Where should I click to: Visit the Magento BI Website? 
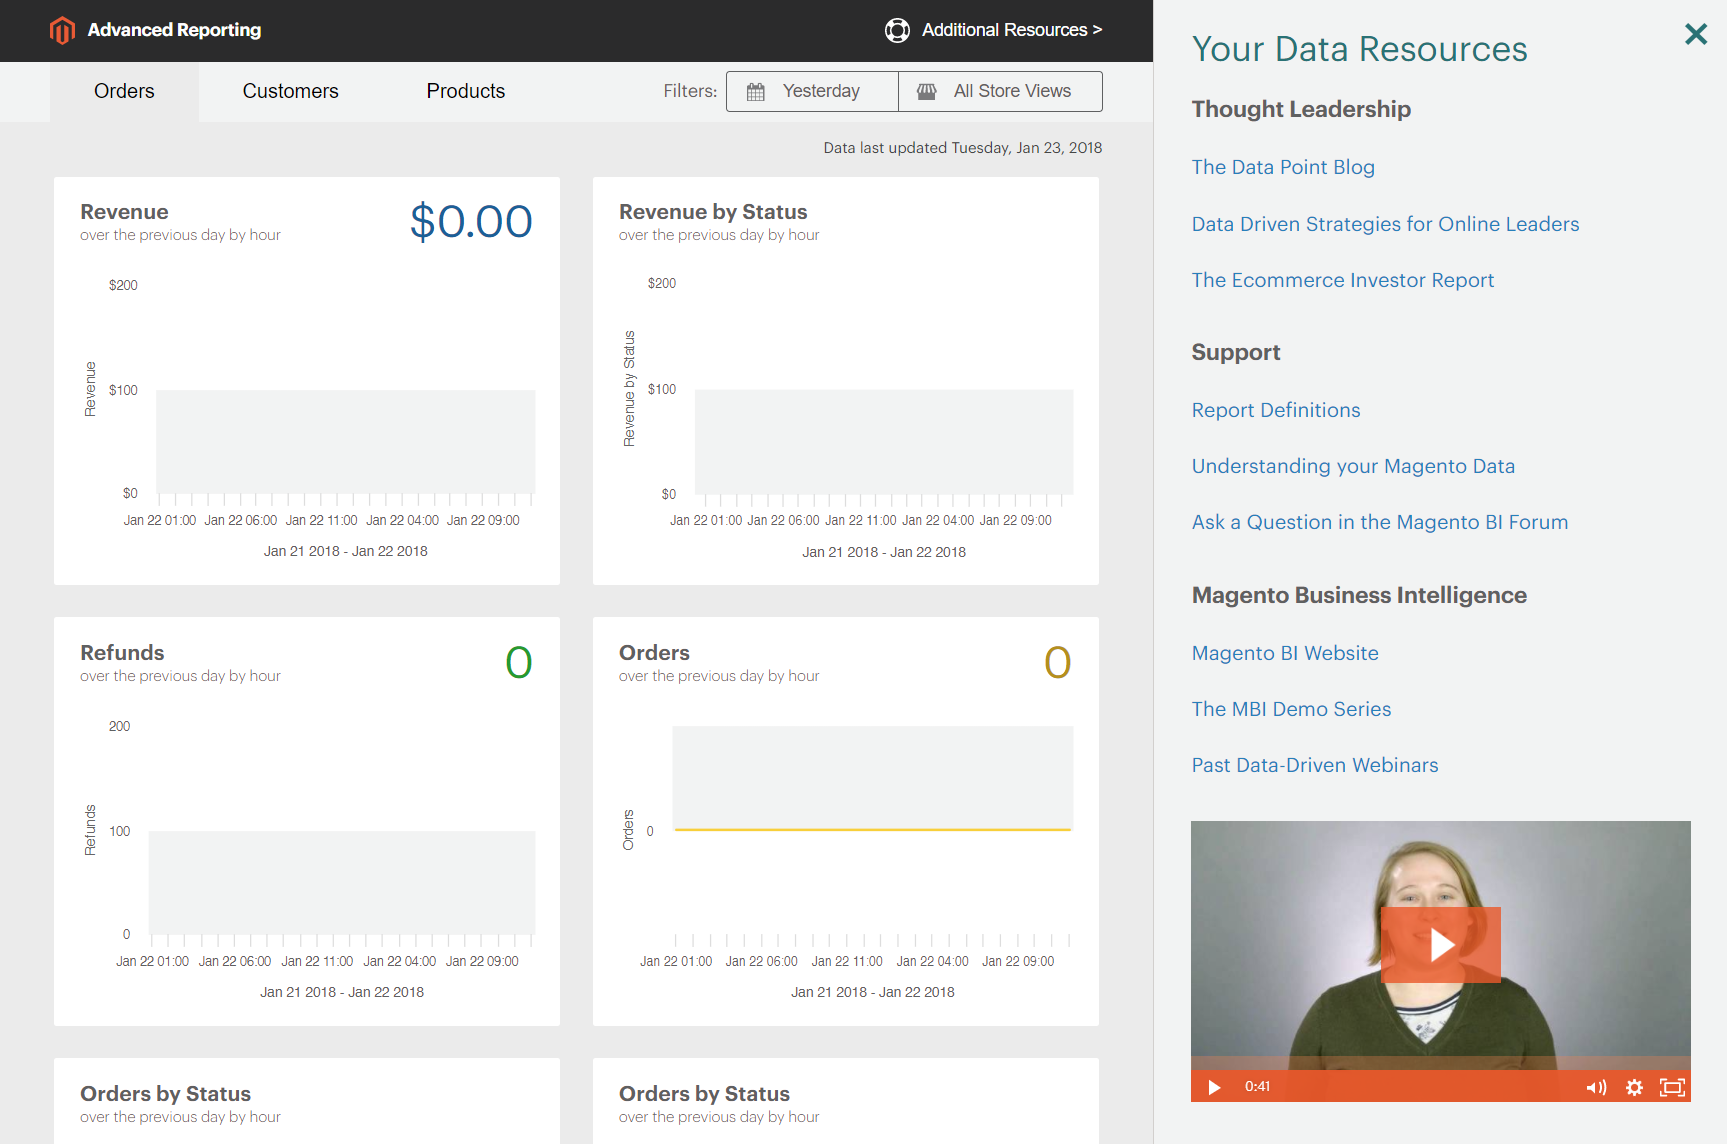coord(1285,653)
